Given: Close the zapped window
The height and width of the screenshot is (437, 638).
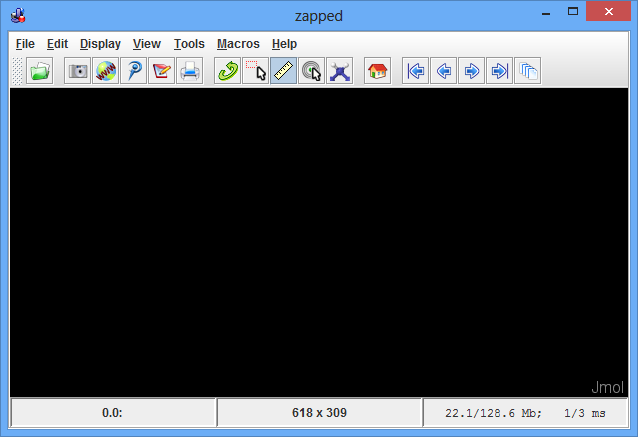Looking at the screenshot, I should coord(609,11).
